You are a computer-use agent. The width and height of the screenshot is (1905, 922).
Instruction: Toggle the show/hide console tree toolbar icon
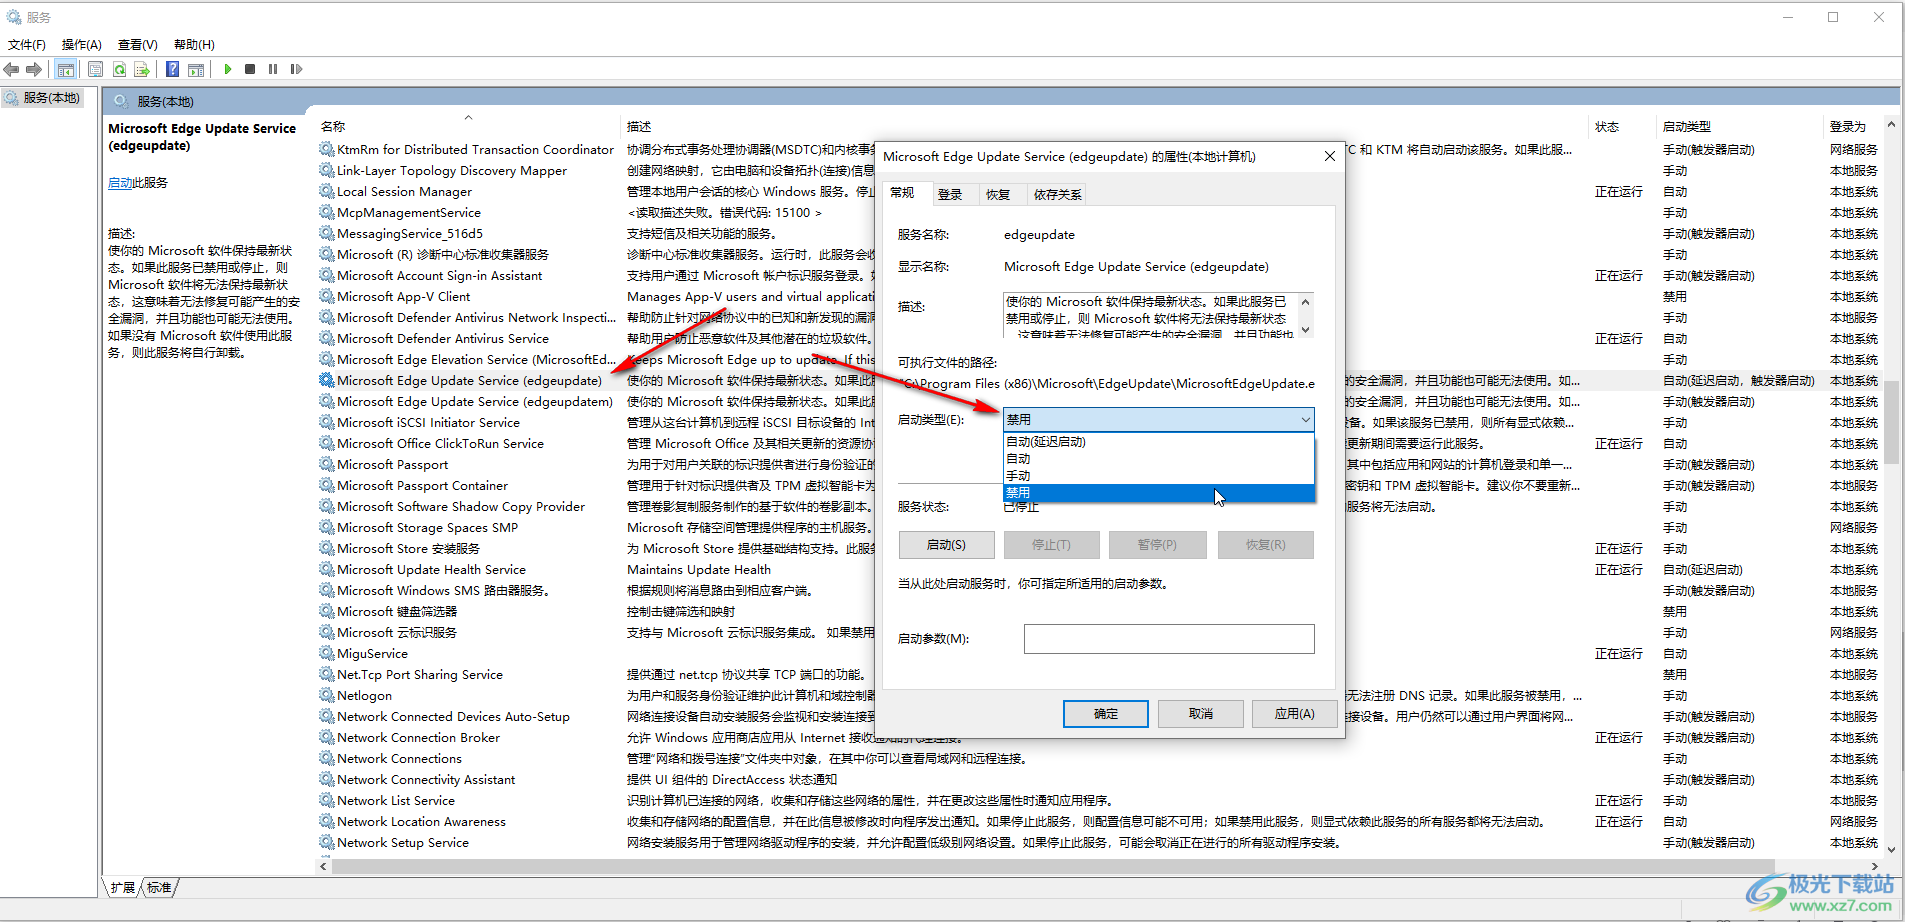[x=66, y=69]
